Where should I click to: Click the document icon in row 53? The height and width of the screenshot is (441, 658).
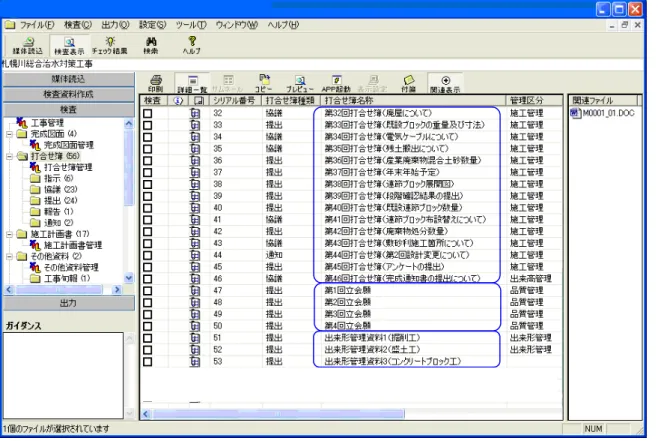pos(195,361)
